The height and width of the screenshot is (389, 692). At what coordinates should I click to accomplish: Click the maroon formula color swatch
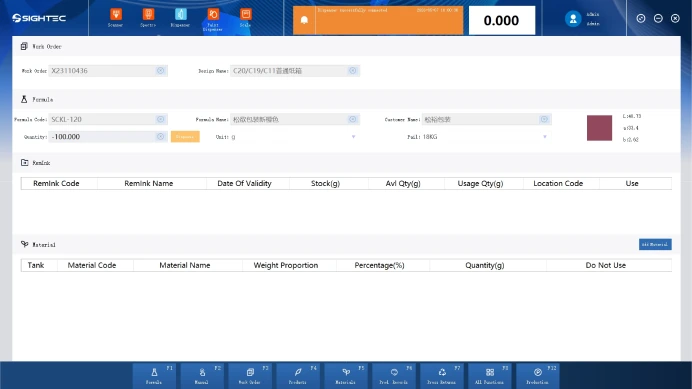599,128
